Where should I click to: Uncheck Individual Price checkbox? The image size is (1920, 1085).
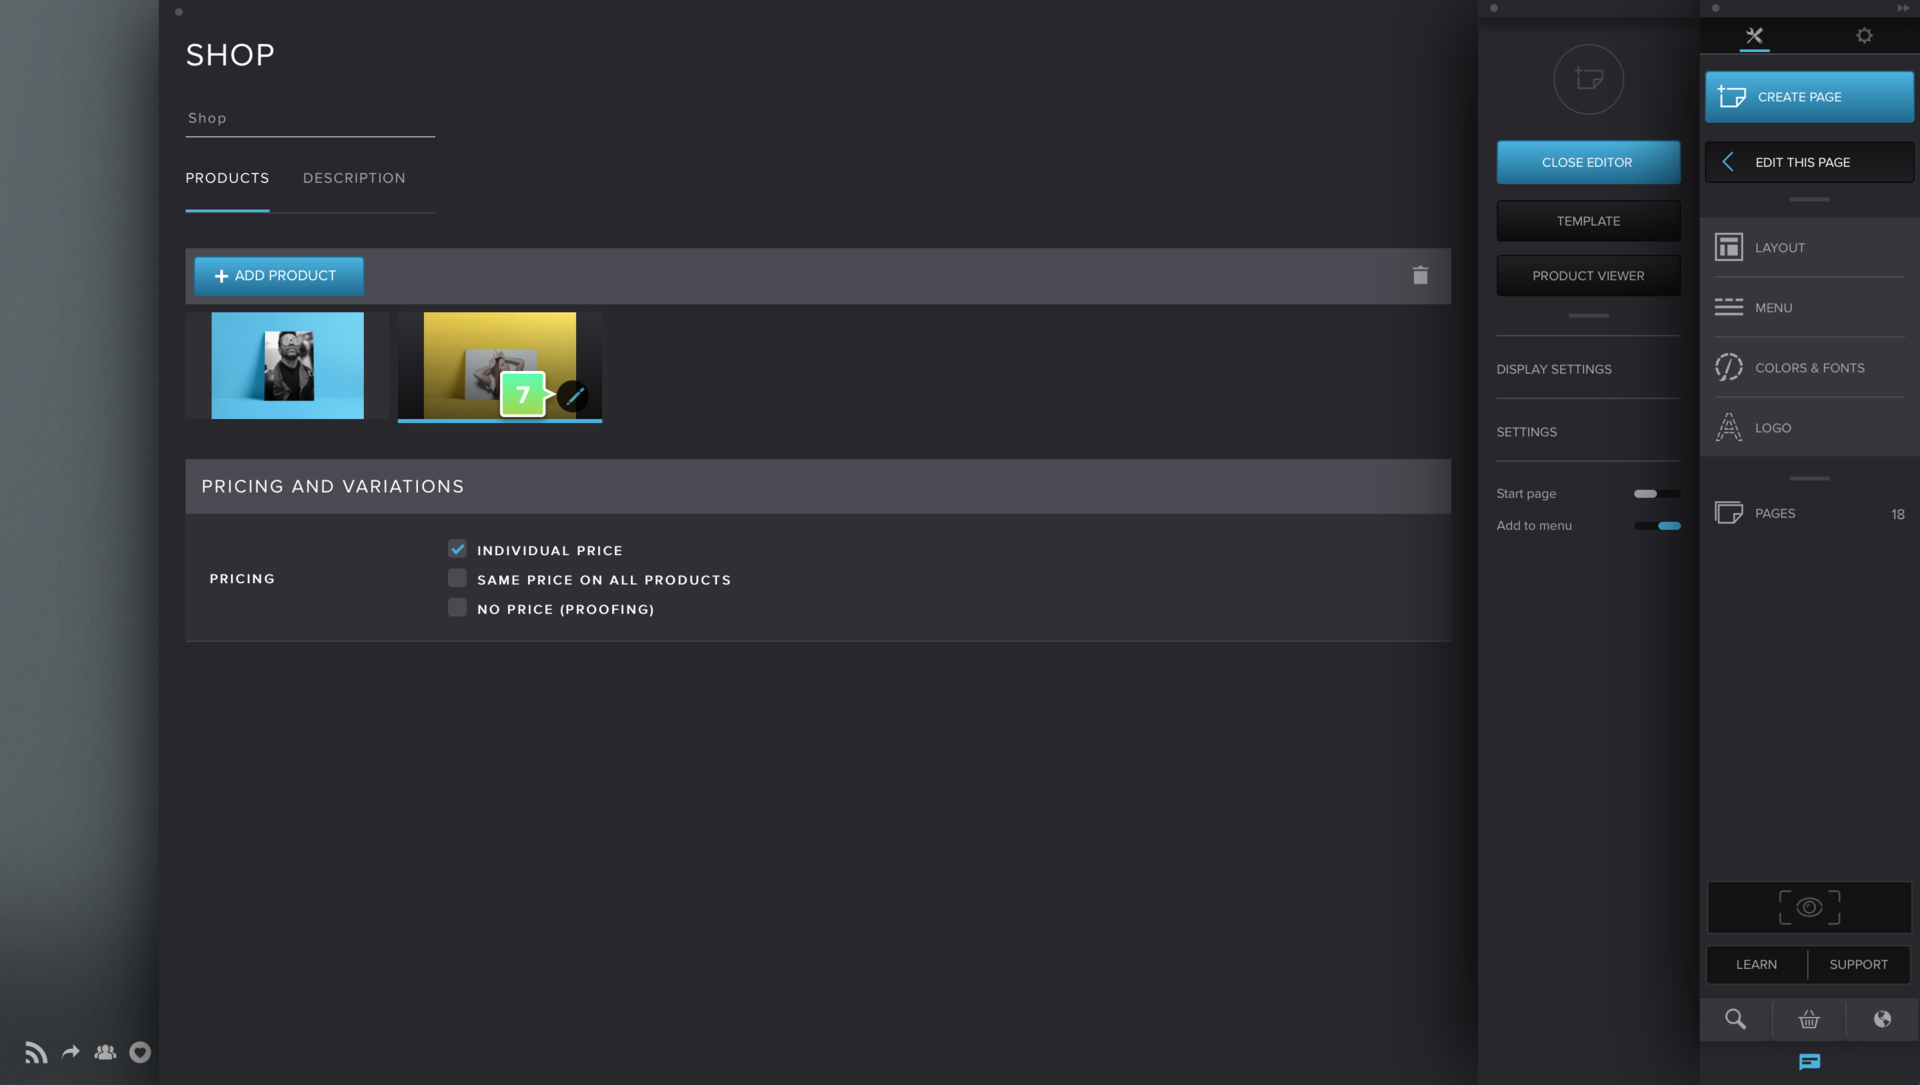coord(457,549)
